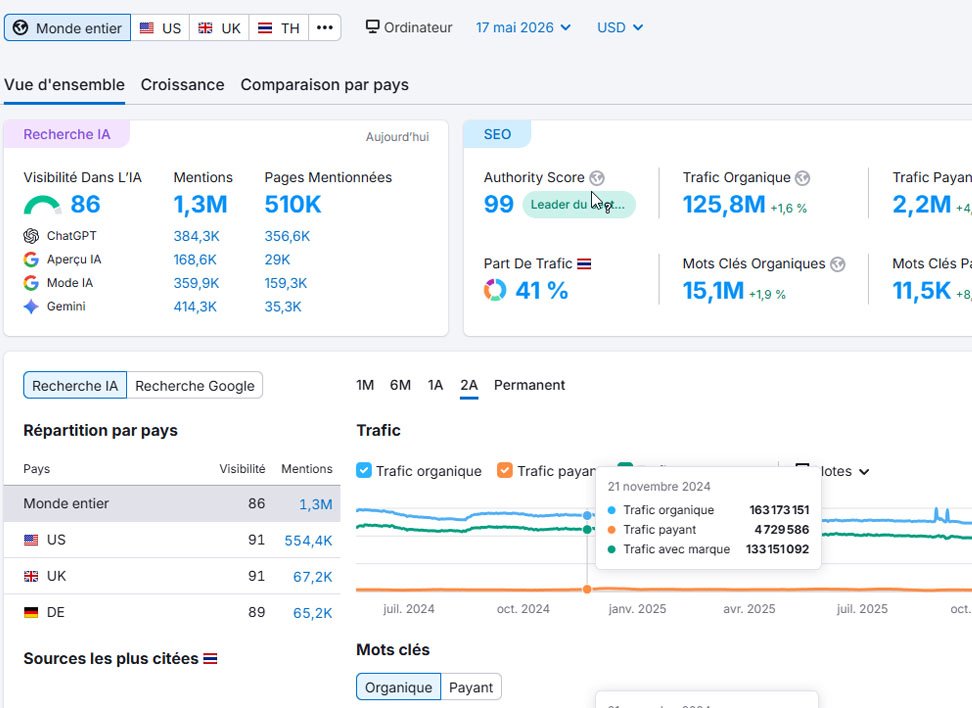Click the globe icon in Monde entier button
Viewport: 972px width, 708px height.
(x=20, y=28)
